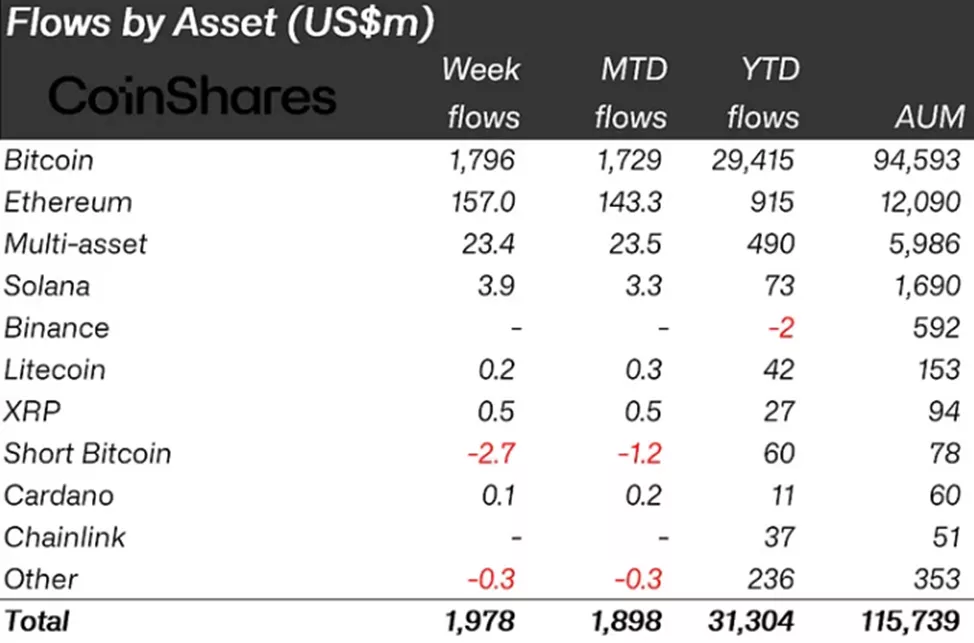The image size is (974, 643).
Task: Click the Chainlink asset name
Action: (x=65, y=538)
